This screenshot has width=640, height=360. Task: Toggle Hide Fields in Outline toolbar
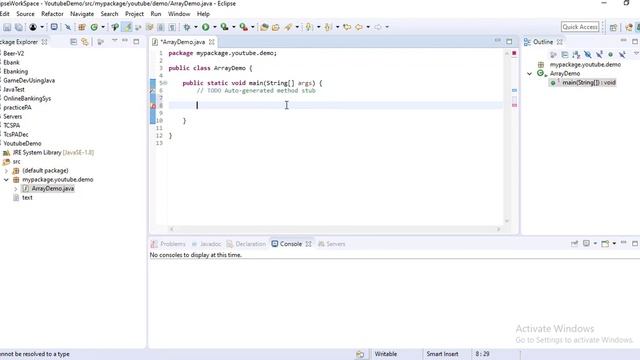tap(587, 54)
